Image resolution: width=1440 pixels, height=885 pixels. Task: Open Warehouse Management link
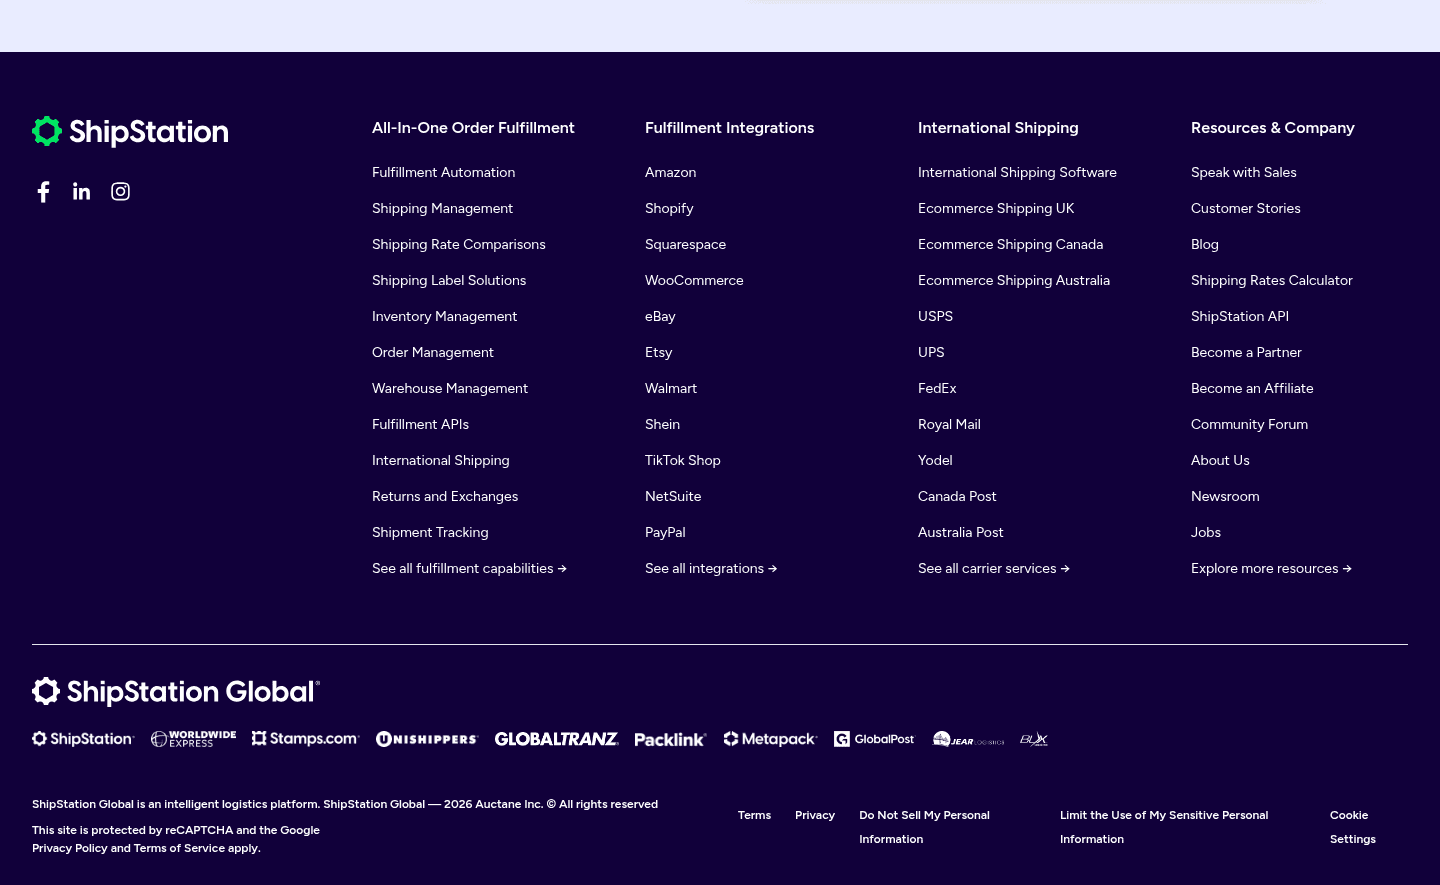450,388
